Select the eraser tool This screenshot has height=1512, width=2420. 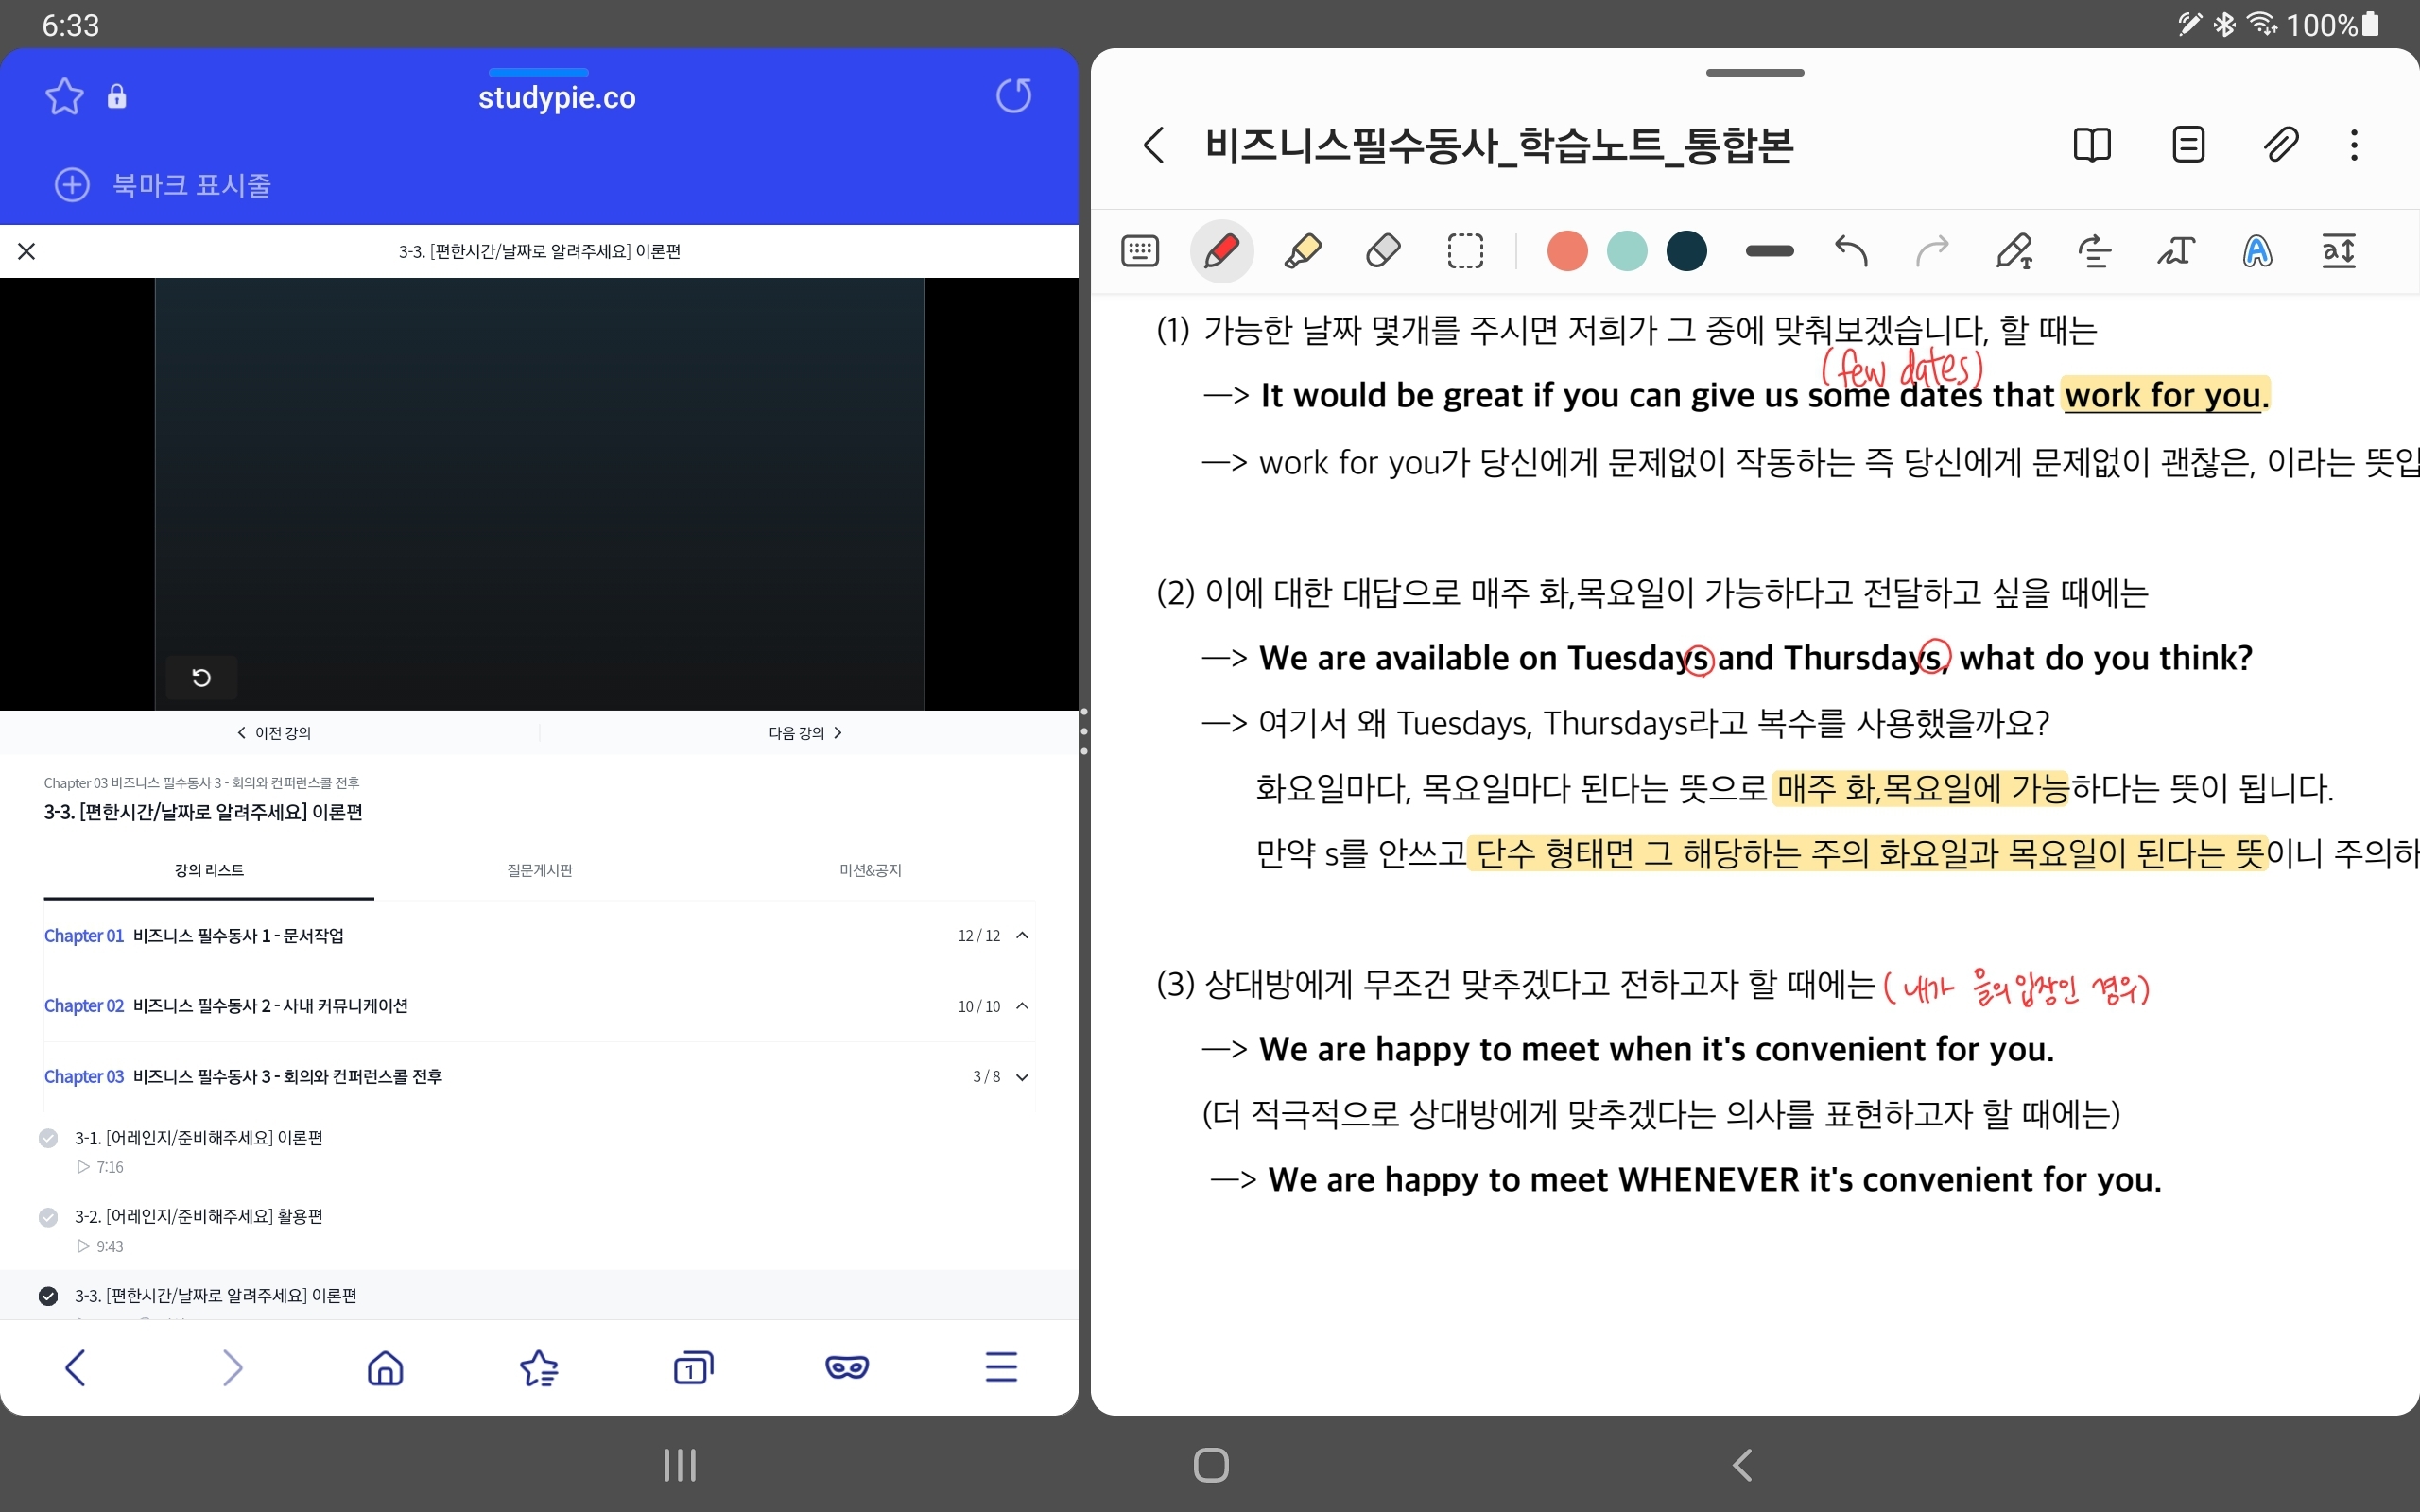point(1383,251)
